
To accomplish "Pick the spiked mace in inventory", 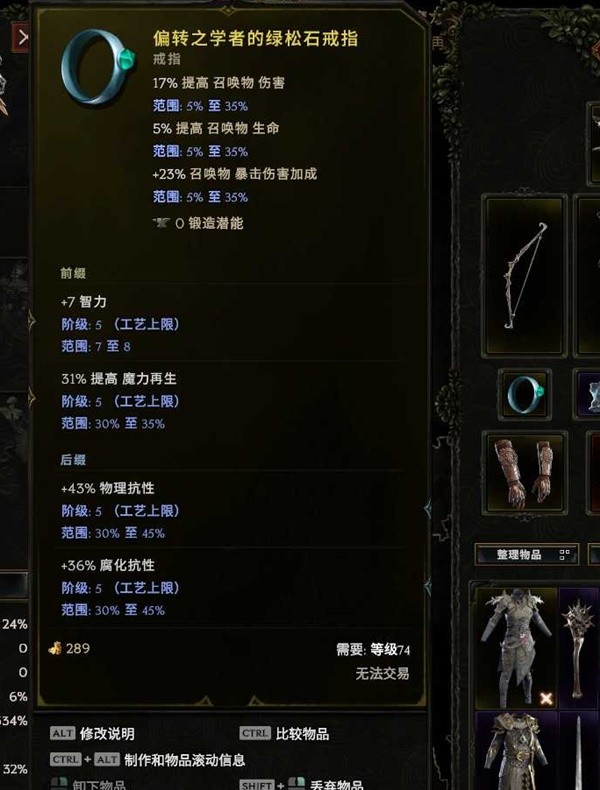I will (x=579, y=648).
